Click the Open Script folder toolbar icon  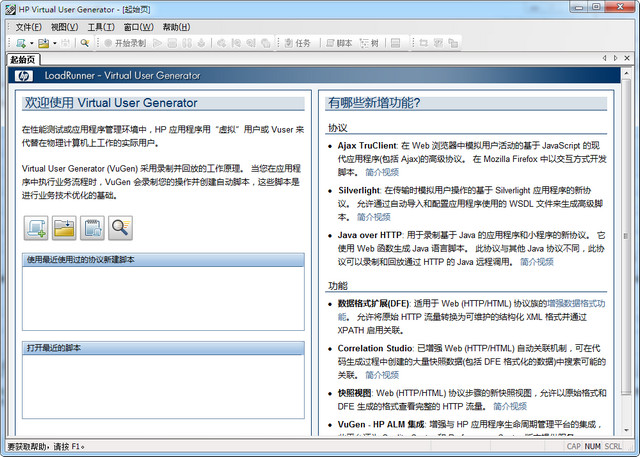pos(43,43)
